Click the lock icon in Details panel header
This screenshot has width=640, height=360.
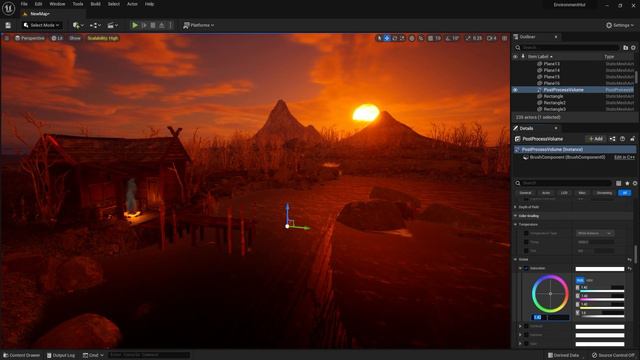(632, 139)
